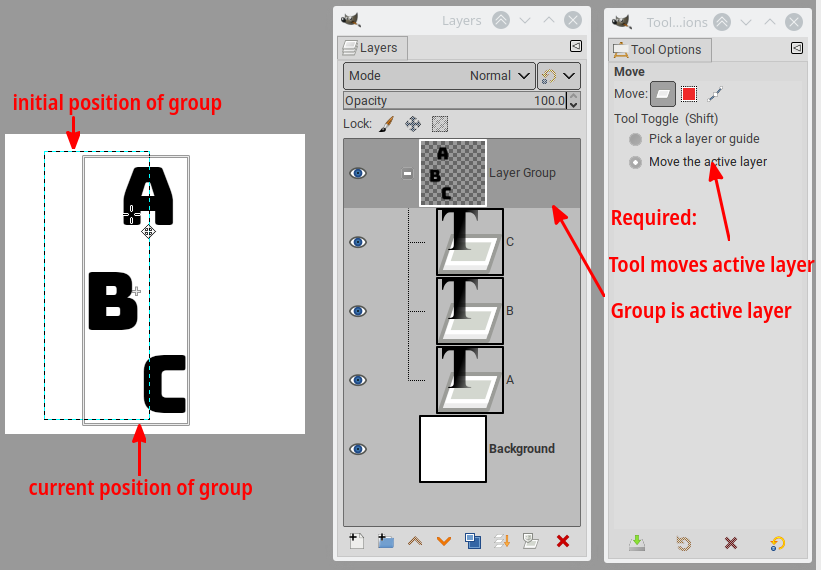Select text layer C thumbnail

click(470, 242)
